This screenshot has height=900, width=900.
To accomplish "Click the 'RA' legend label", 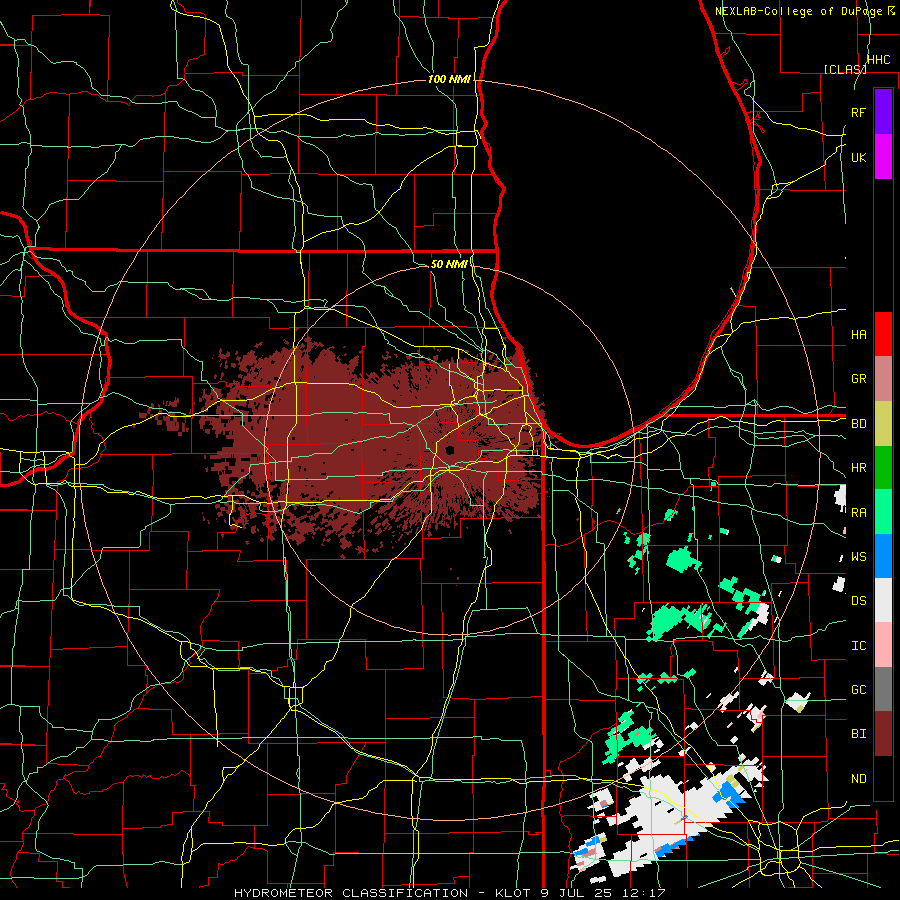I will [859, 512].
